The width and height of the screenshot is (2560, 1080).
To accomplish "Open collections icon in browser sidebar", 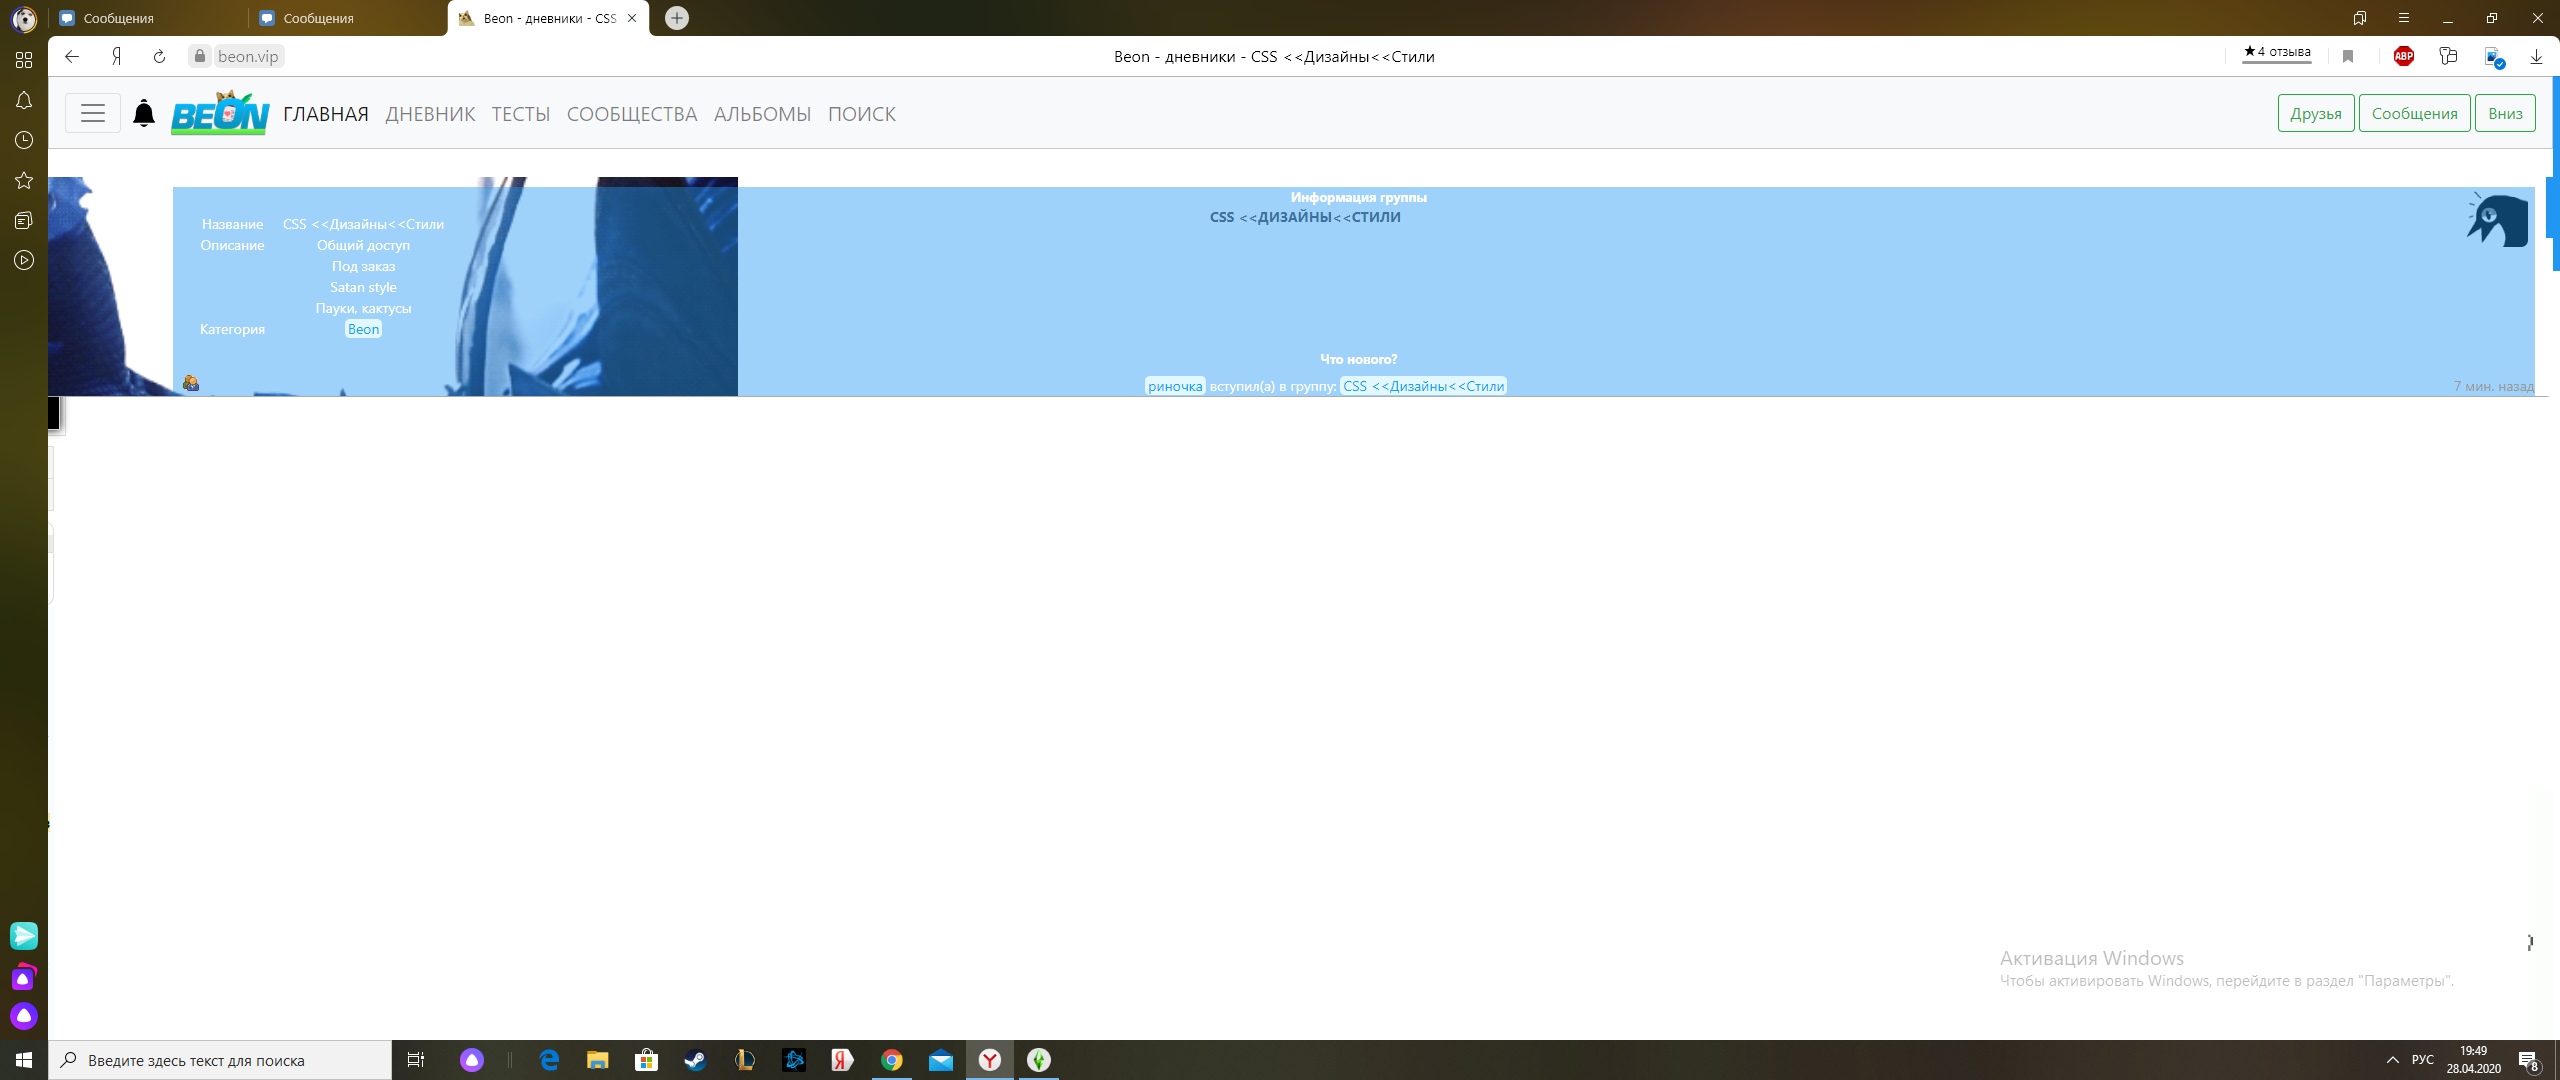I will click(24, 220).
